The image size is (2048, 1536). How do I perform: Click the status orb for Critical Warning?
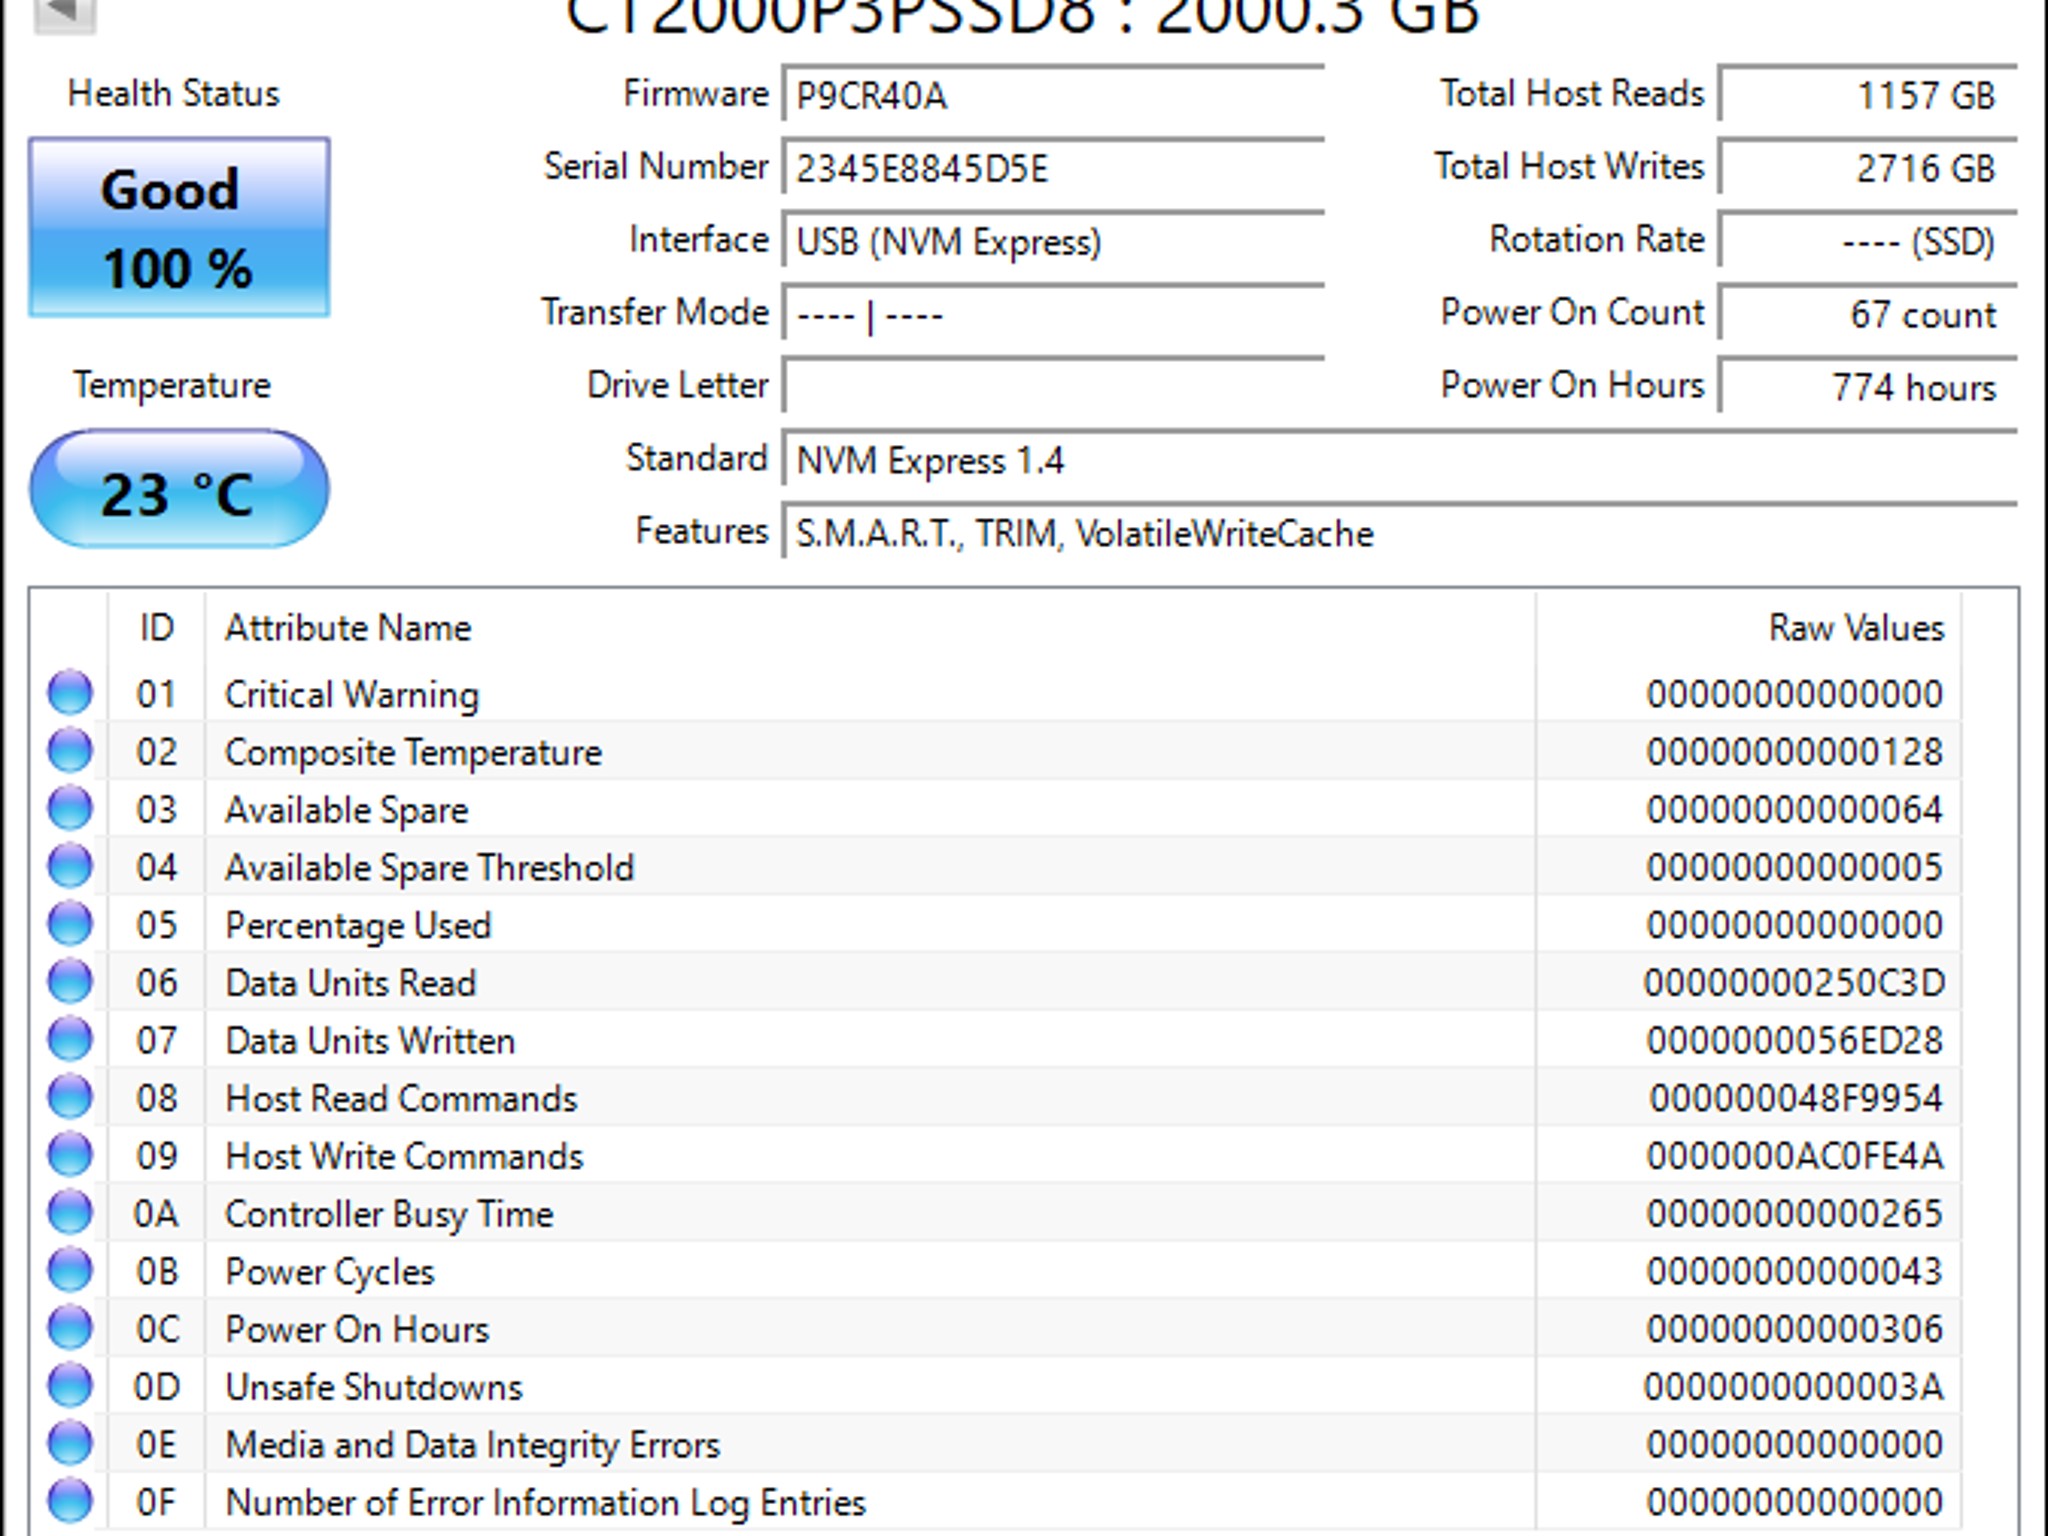(70, 692)
